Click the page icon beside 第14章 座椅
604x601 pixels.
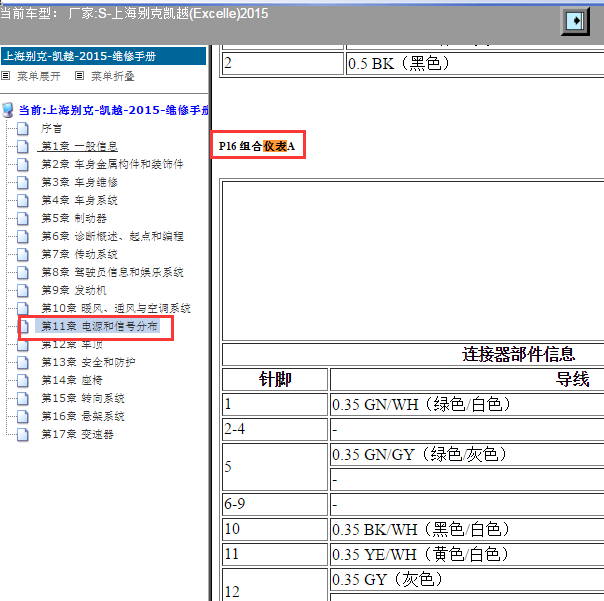23,380
